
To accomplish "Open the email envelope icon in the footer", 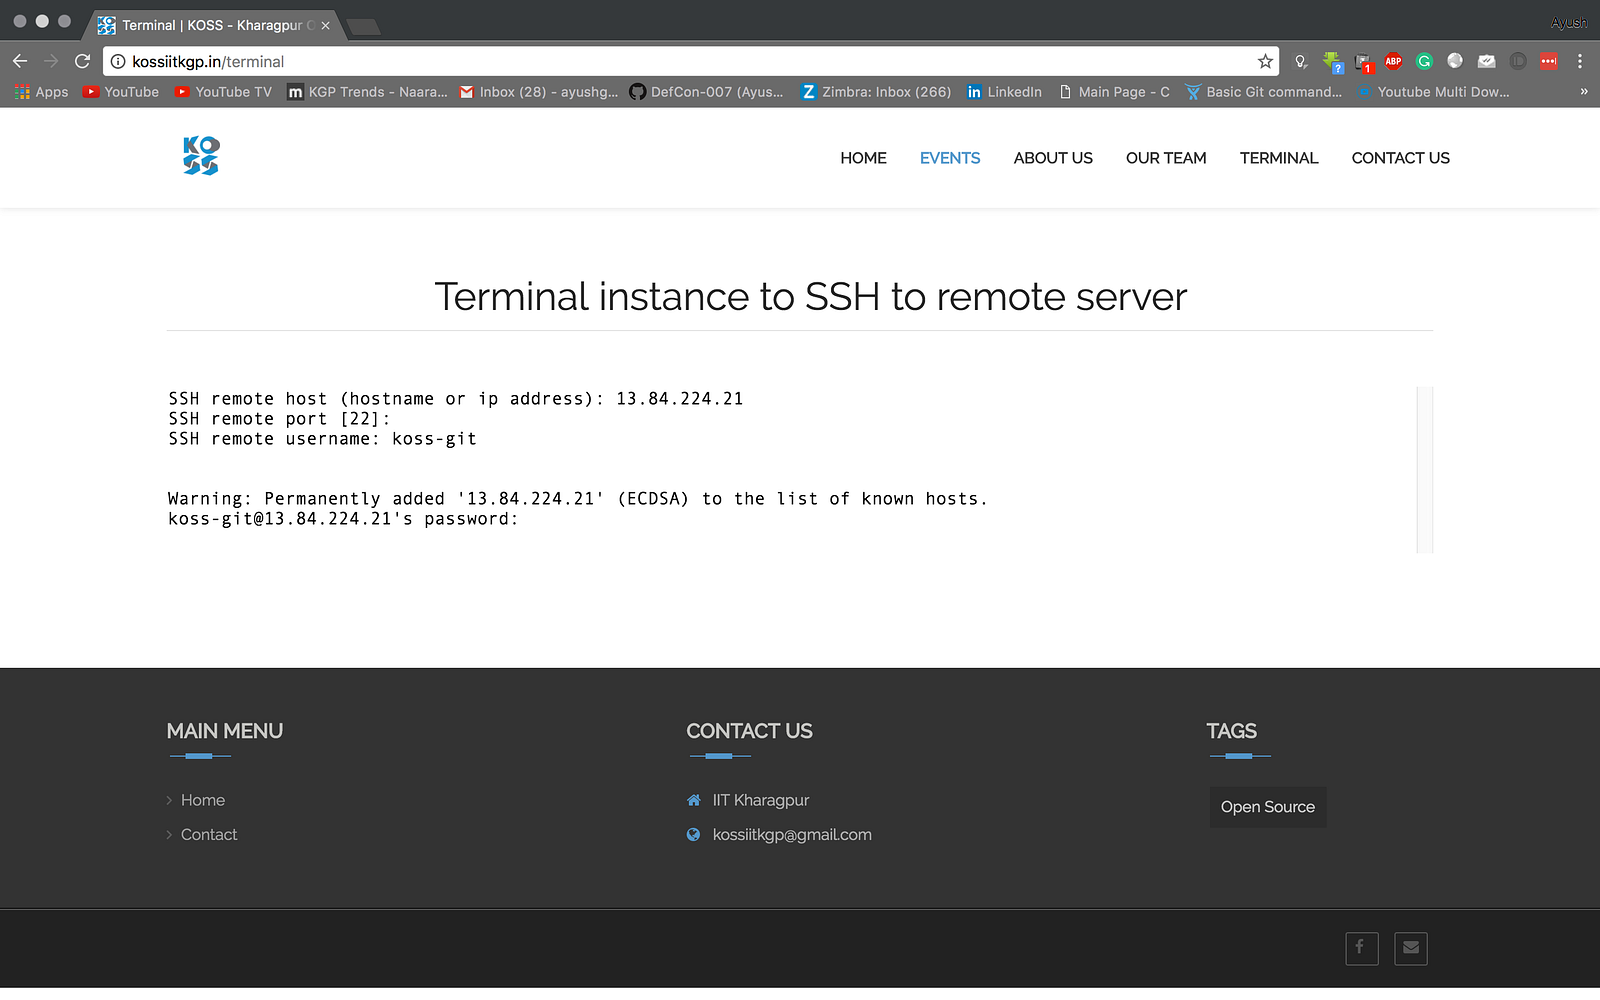I will tap(1411, 948).
